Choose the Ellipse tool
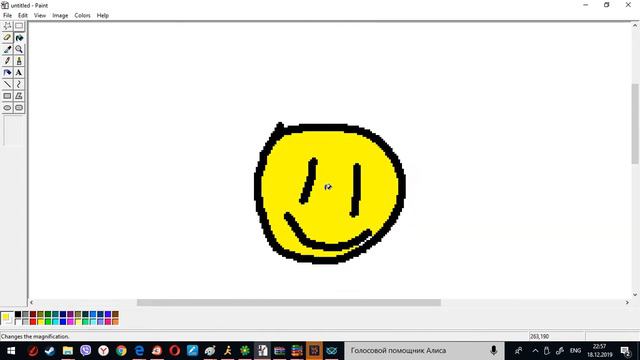Viewport: 640px width, 360px height. [7, 108]
